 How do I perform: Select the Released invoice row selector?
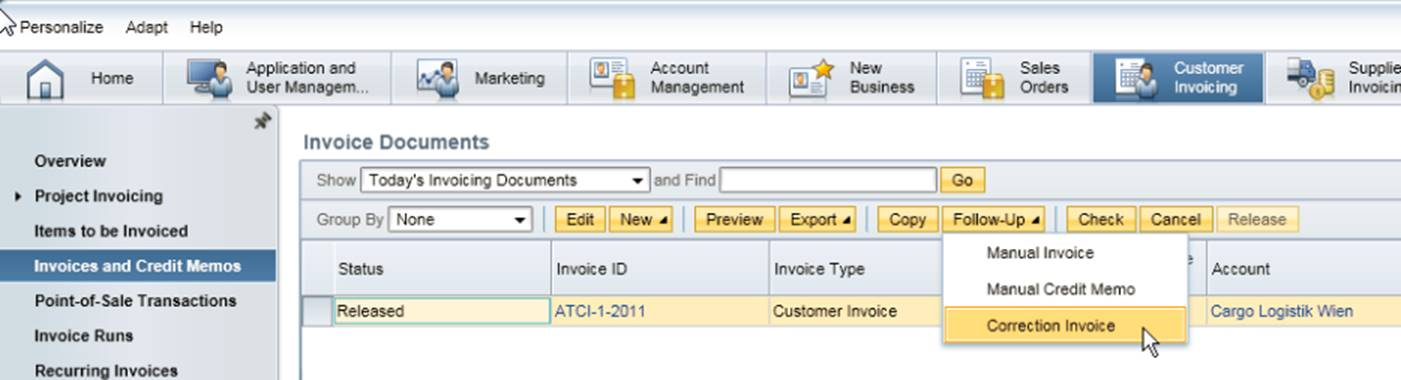pyautogui.click(x=317, y=312)
